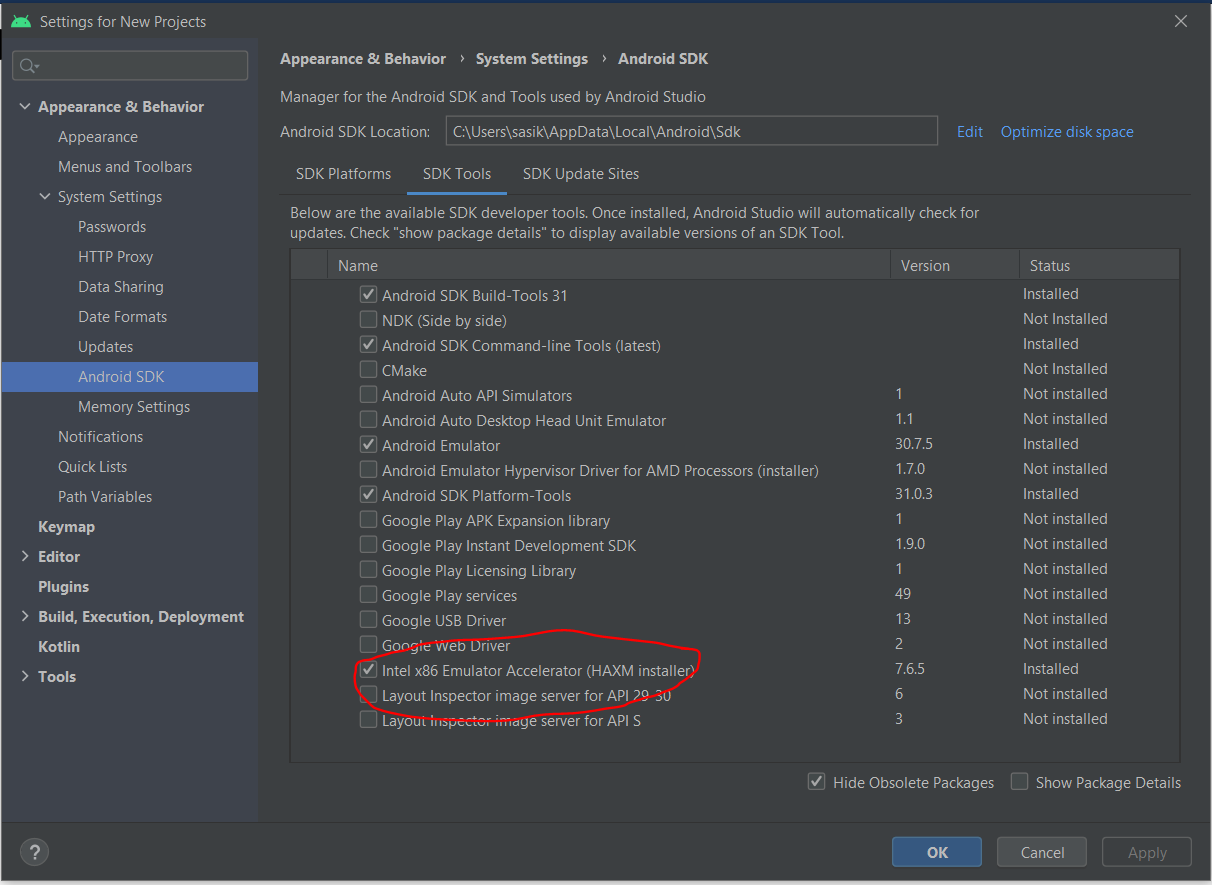Select HTTP Proxy in sidebar

[116, 257]
